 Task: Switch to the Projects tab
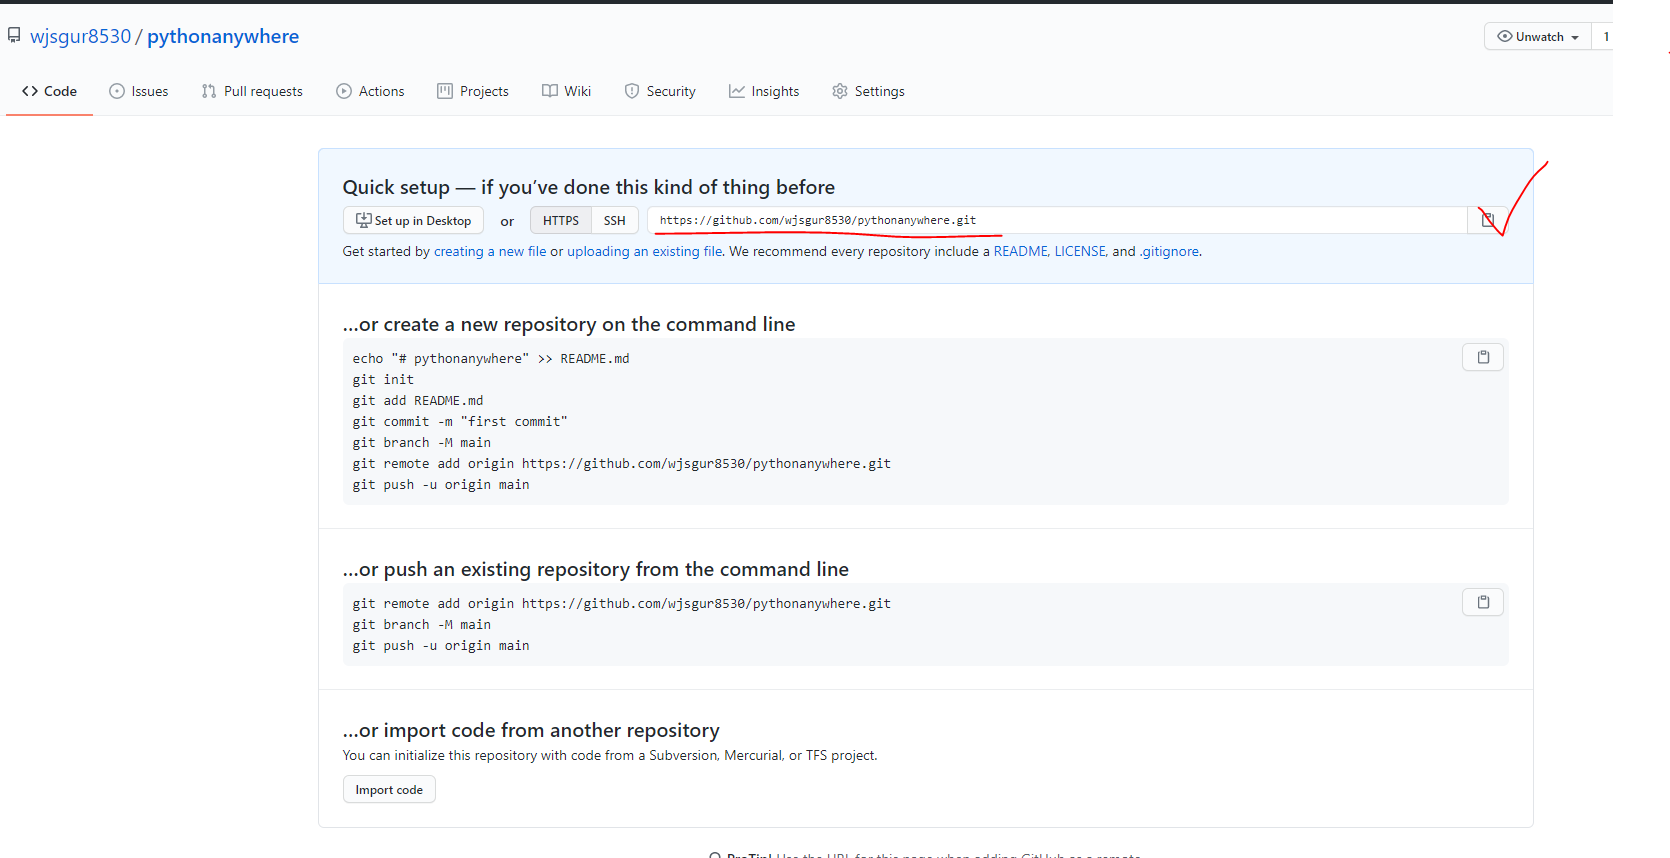point(473,91)
